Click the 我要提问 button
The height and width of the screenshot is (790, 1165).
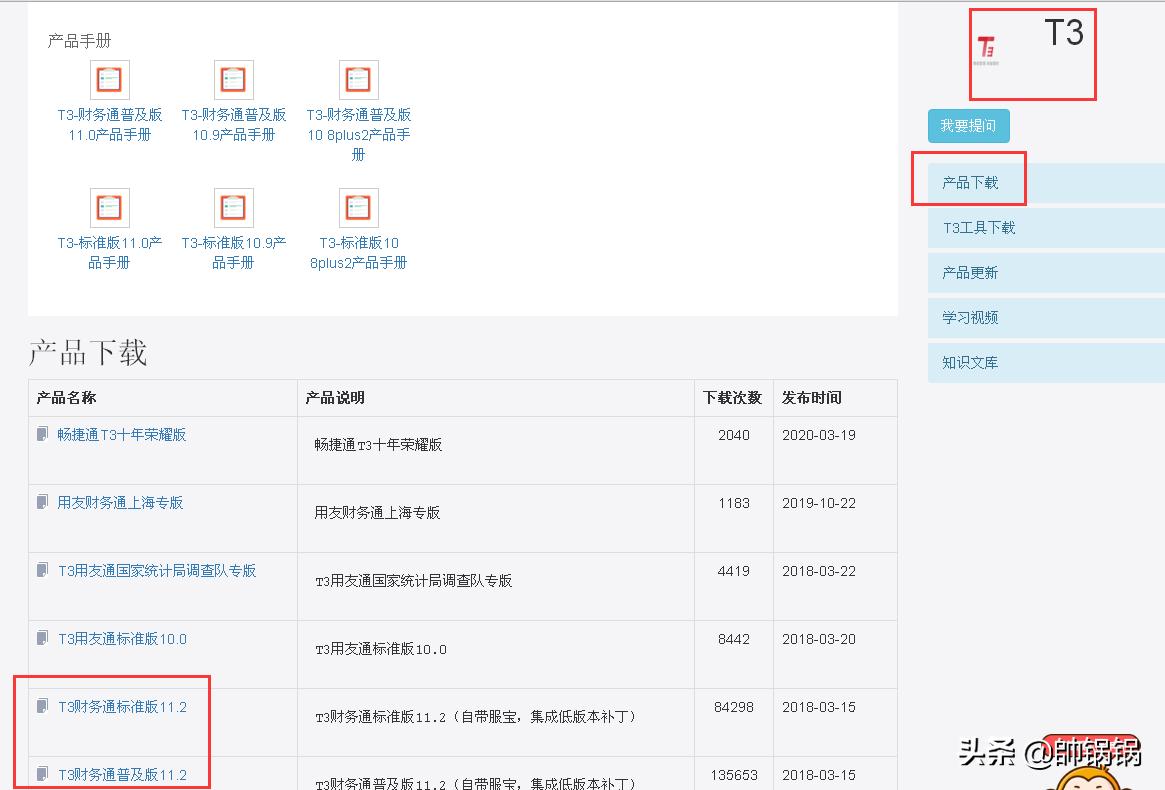point(967,126)
